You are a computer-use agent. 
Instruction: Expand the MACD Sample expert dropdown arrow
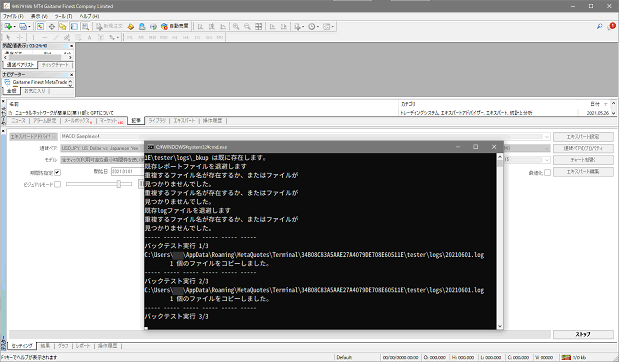click(547, 137)
